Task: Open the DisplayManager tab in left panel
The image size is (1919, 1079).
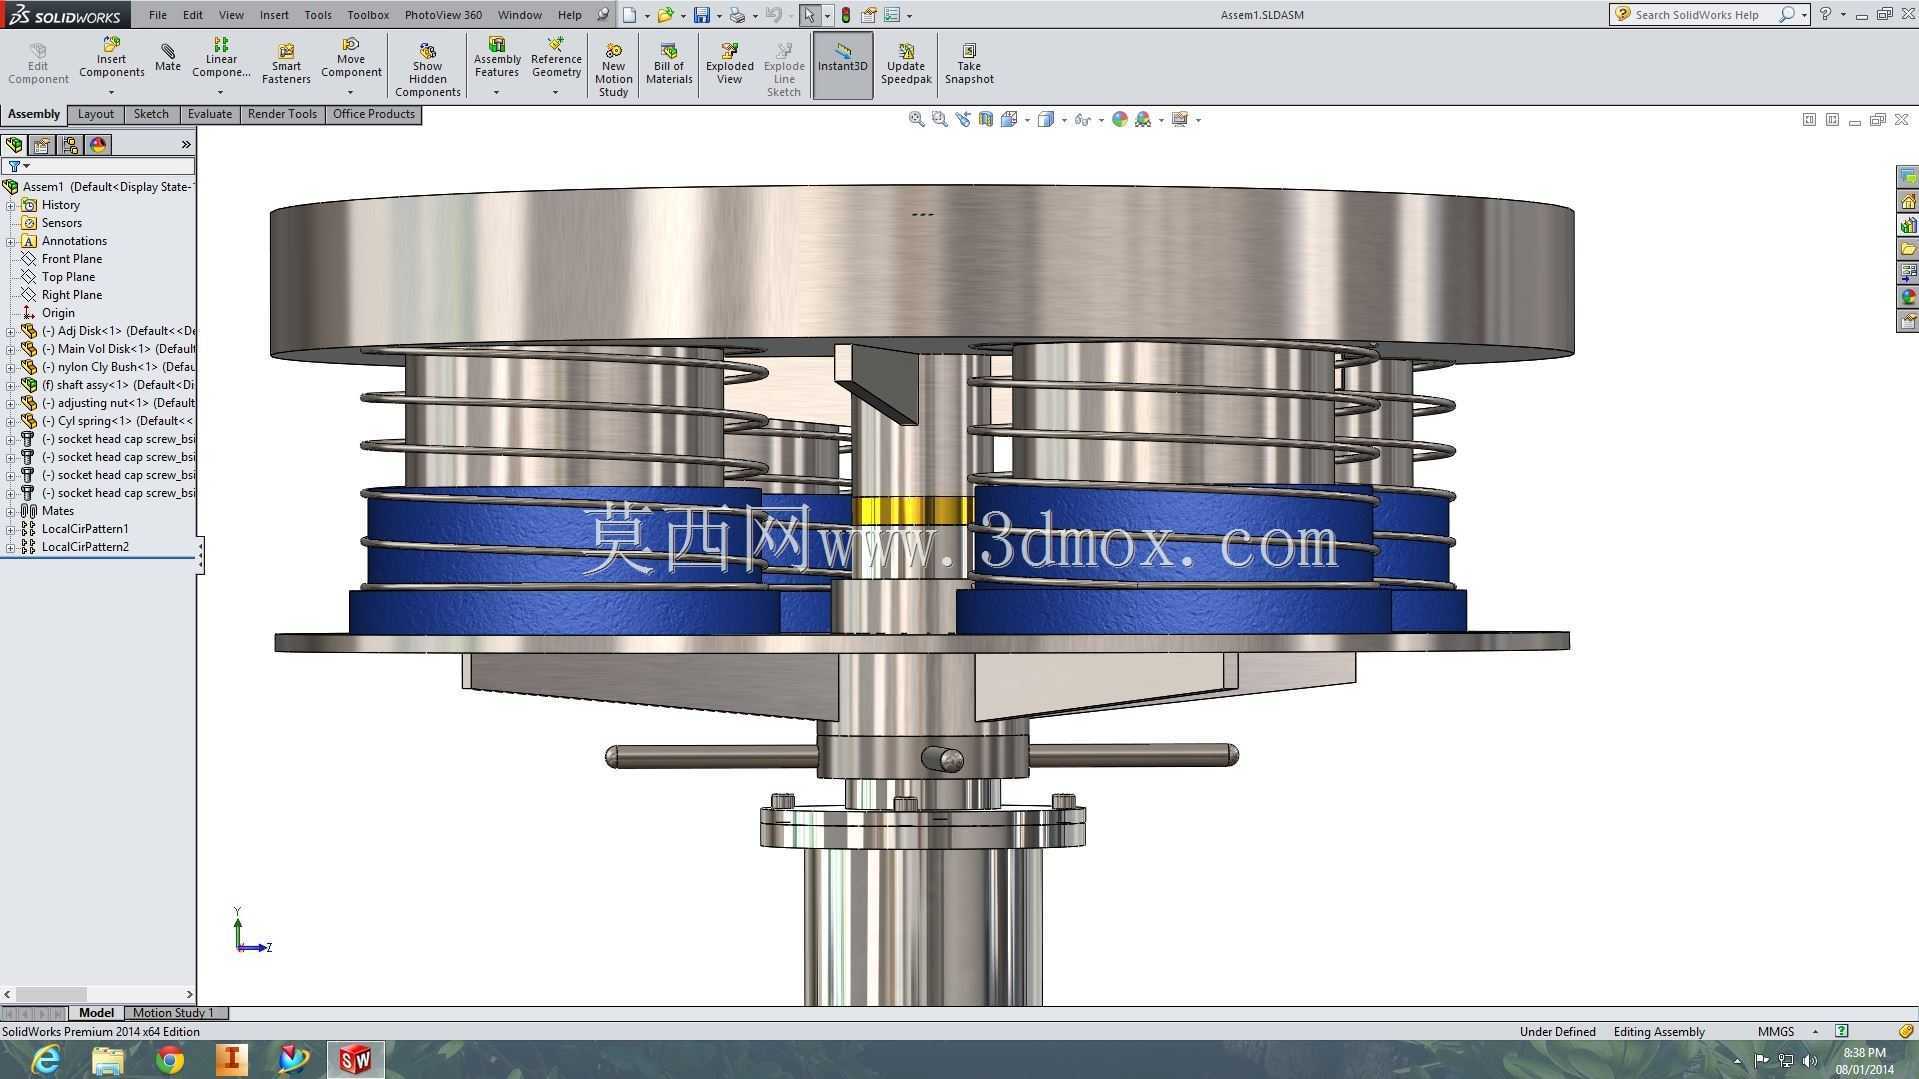Action: pyautogui.click(x=98, y=145)
